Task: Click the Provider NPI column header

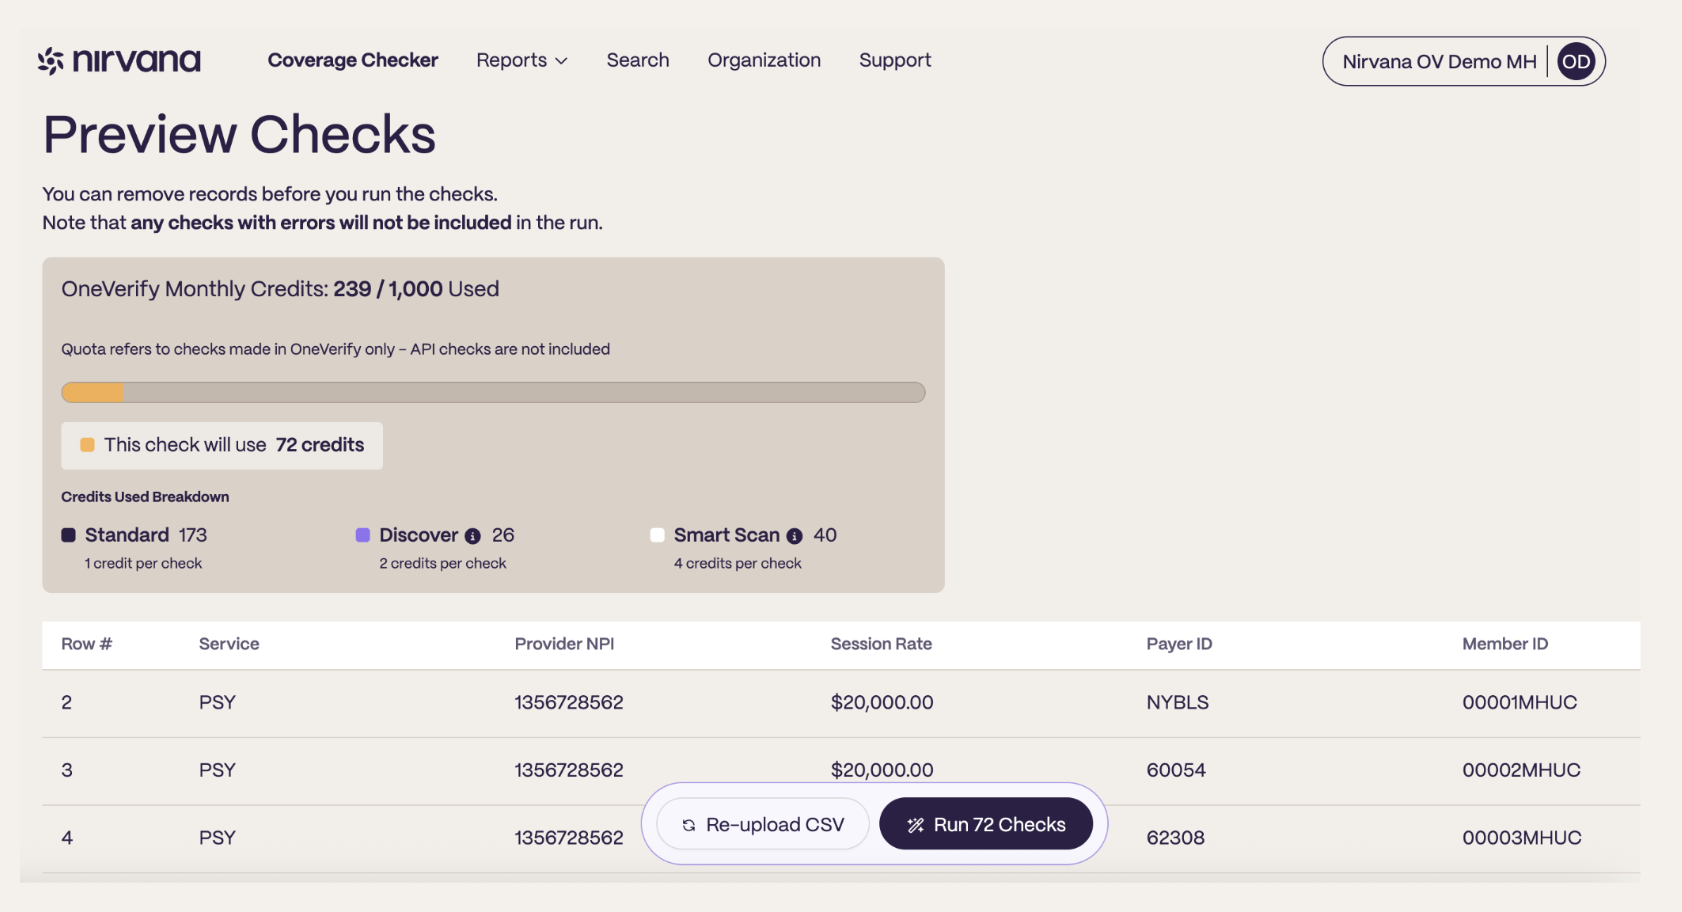Action: [565, 644]
